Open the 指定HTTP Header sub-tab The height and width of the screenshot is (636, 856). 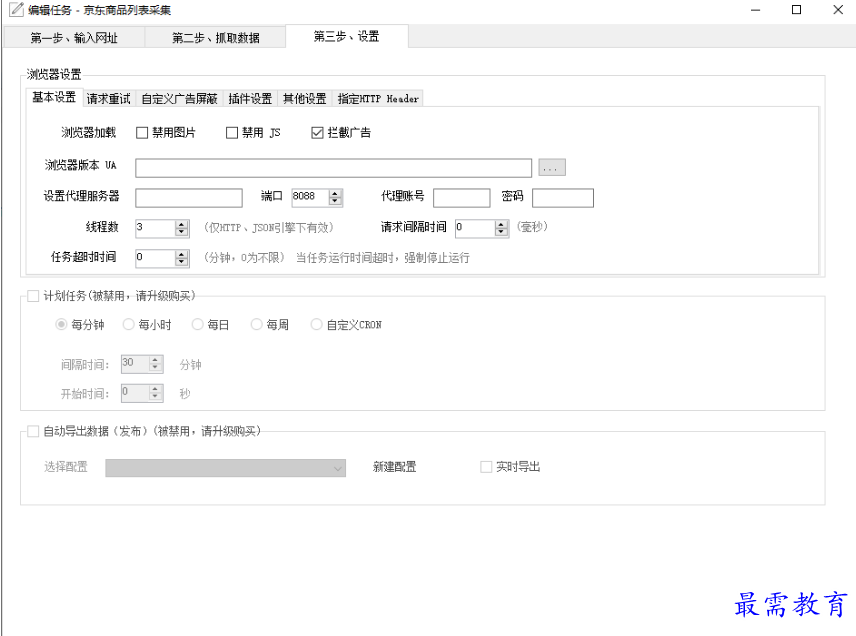[x=378, y=99]
